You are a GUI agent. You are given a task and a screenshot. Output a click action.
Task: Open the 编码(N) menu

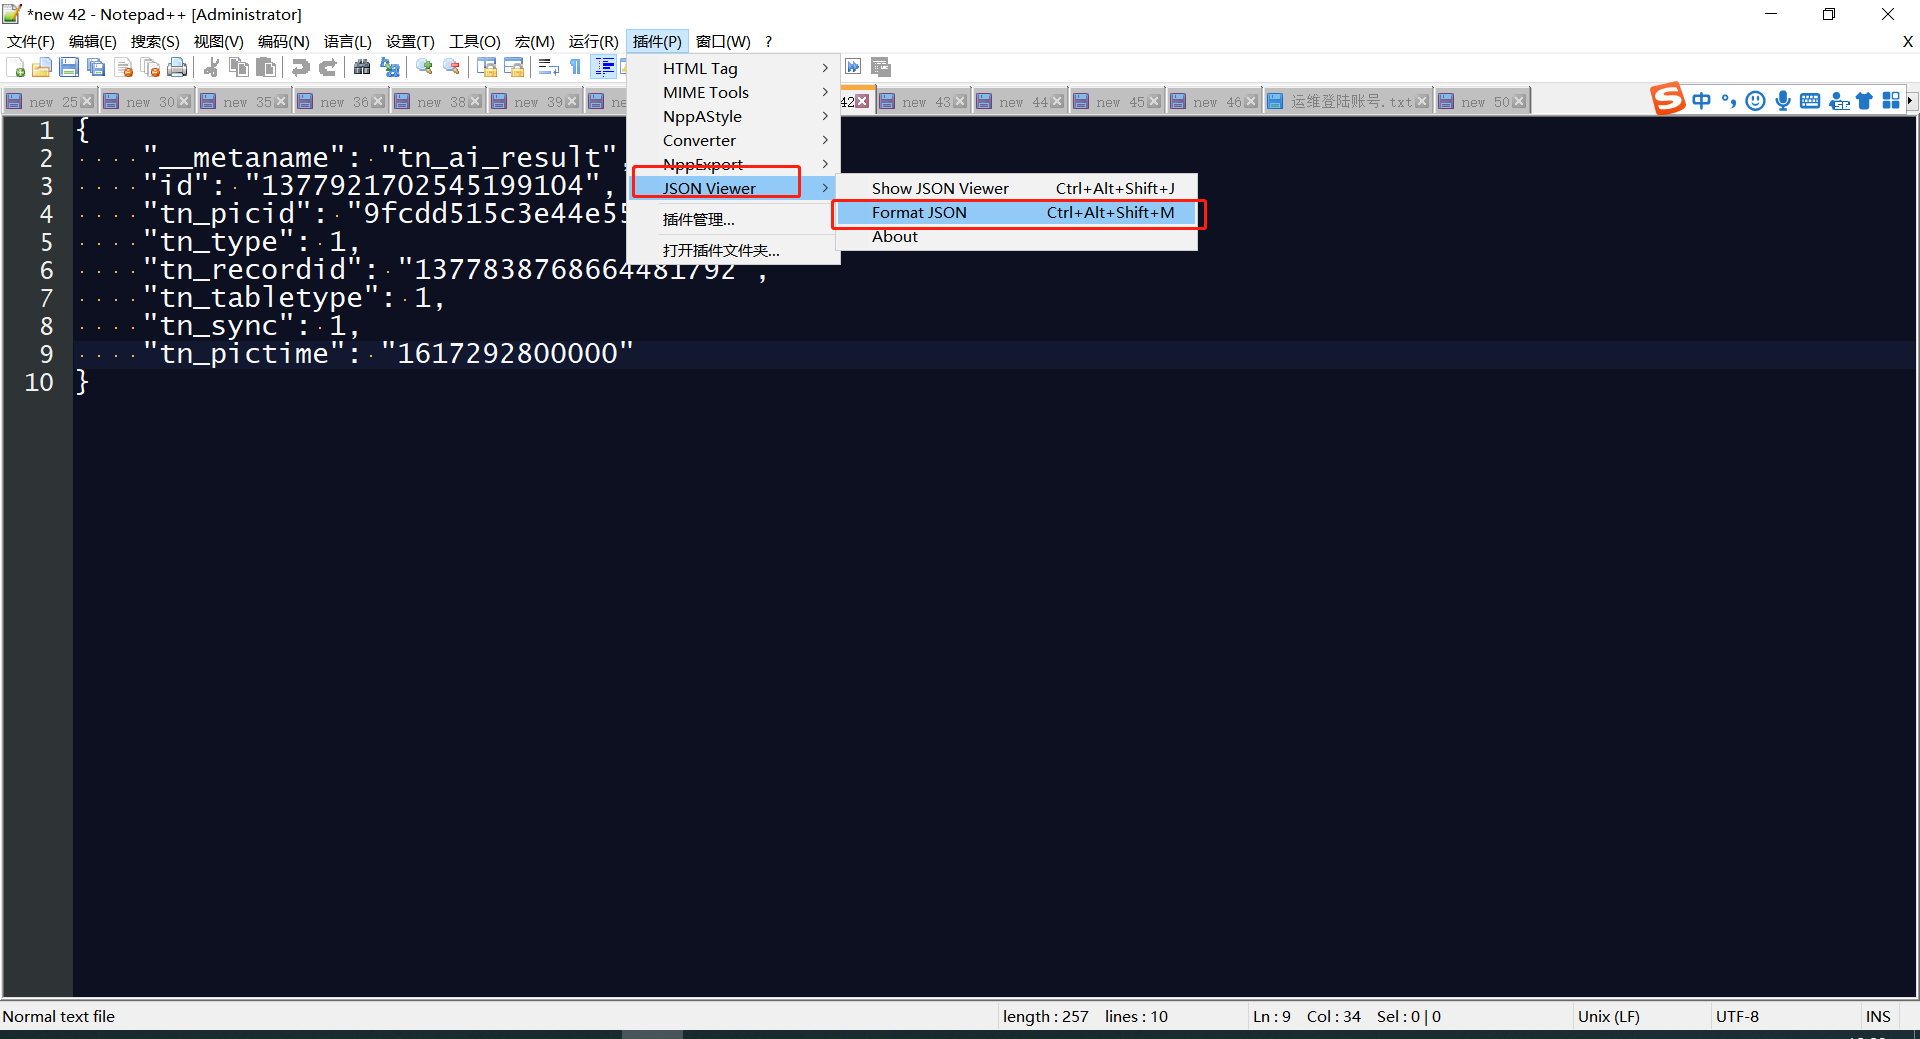284,41
